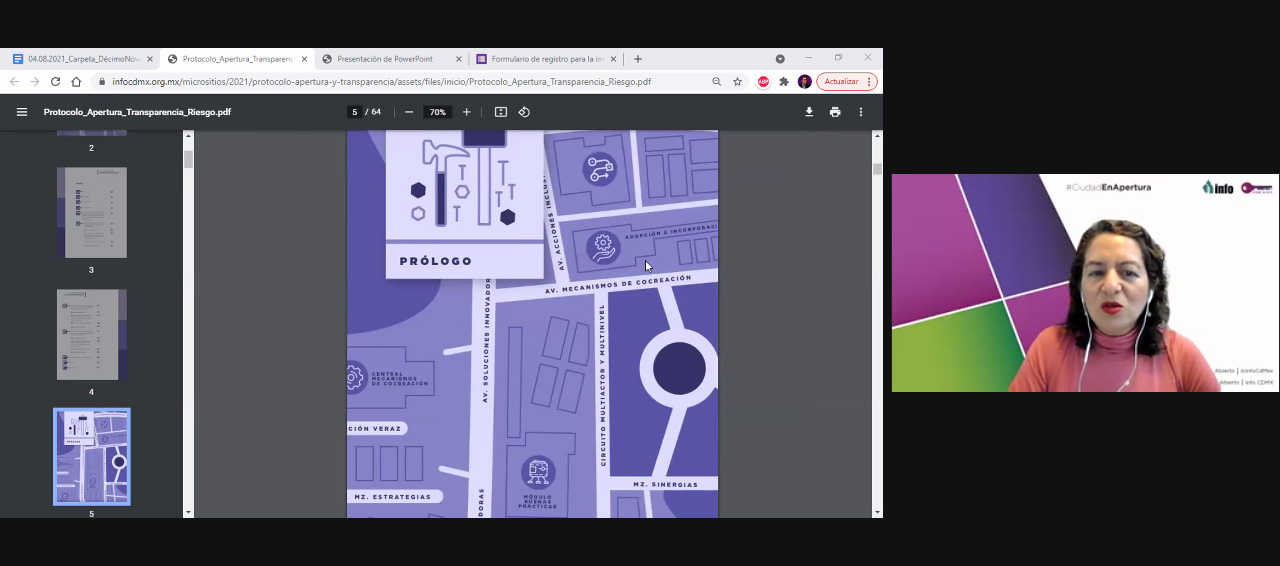Open the PDF viewer more actions menu
The image size is (1280, 566).
[x=861, y=112]
